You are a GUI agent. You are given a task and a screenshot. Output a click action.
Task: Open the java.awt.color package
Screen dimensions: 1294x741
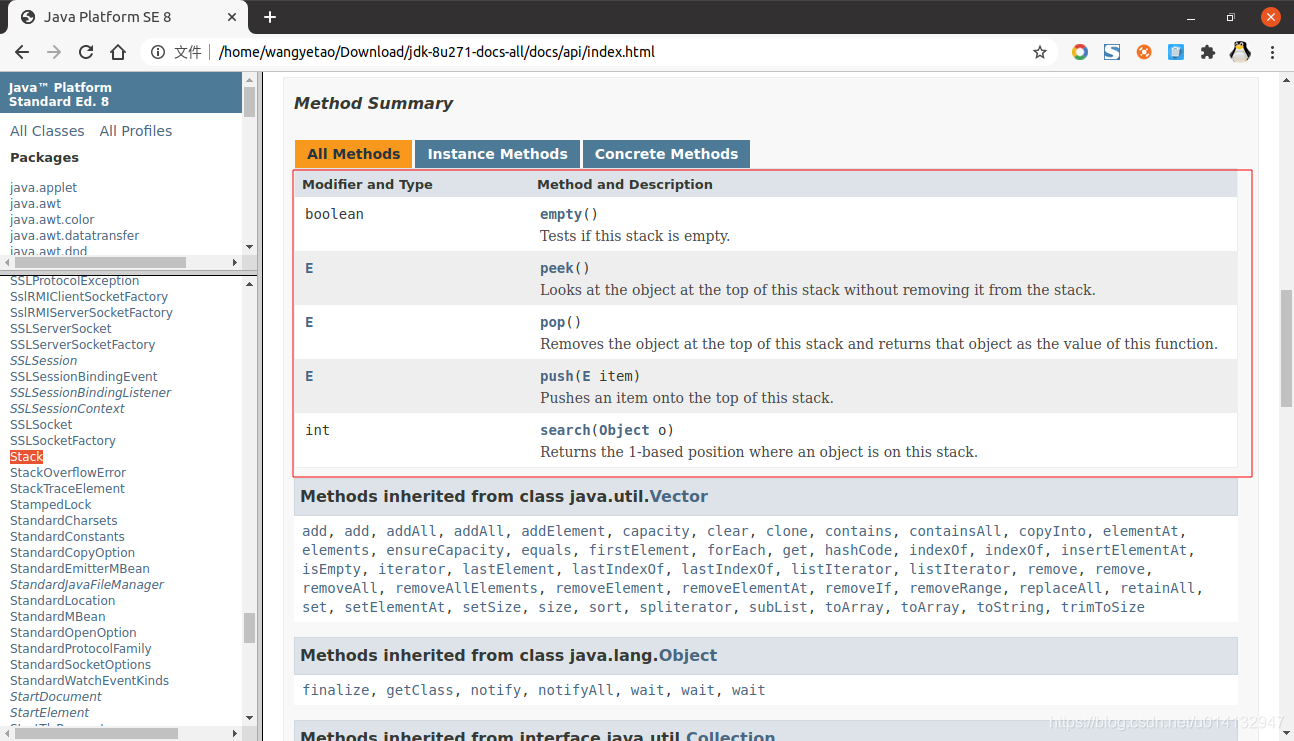(x=52, y=220)
